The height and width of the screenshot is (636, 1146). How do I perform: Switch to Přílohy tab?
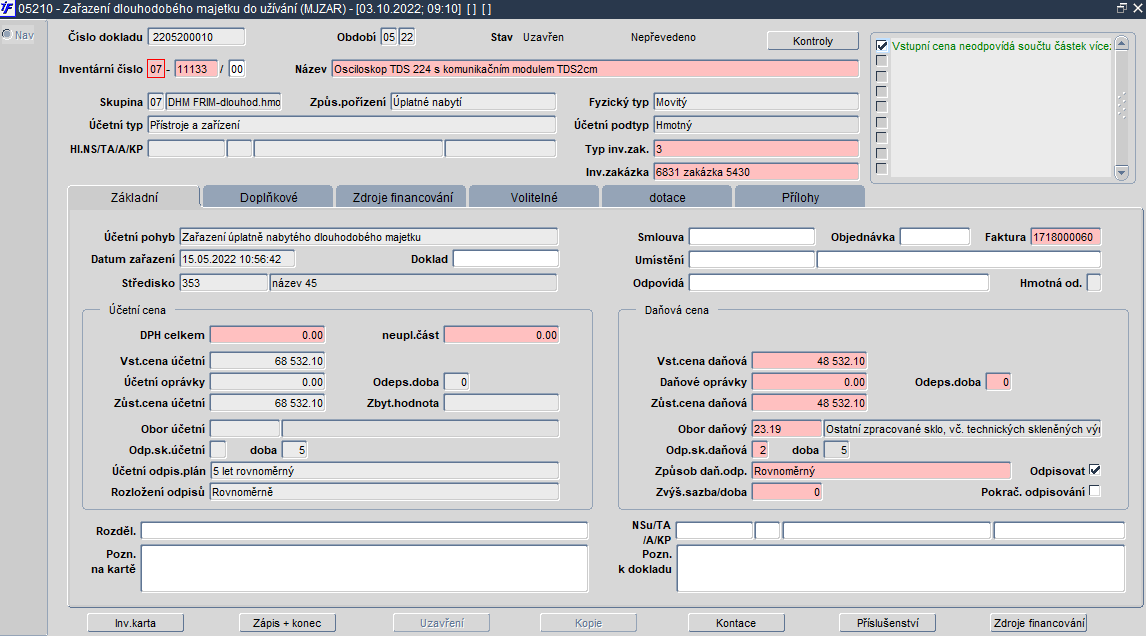[x=800, y=197]
